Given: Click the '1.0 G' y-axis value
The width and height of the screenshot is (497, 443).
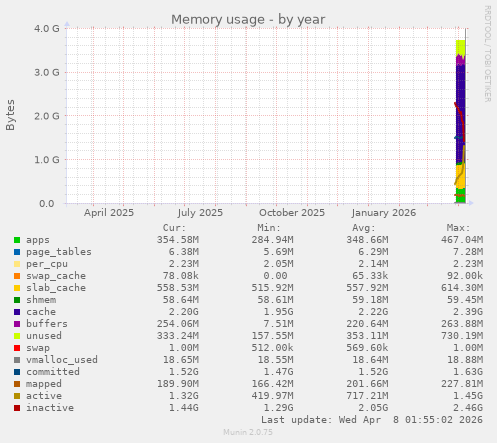Looking at the screenshot, I should pos(47,160).
